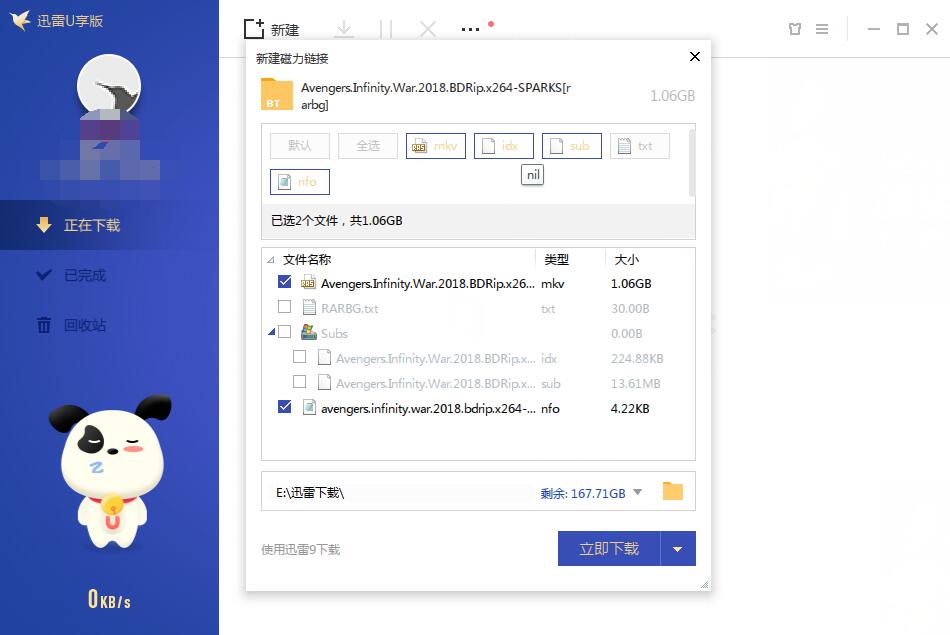
Task: Click the filter panel scrollbar
Action: click(x=692, y=162)
